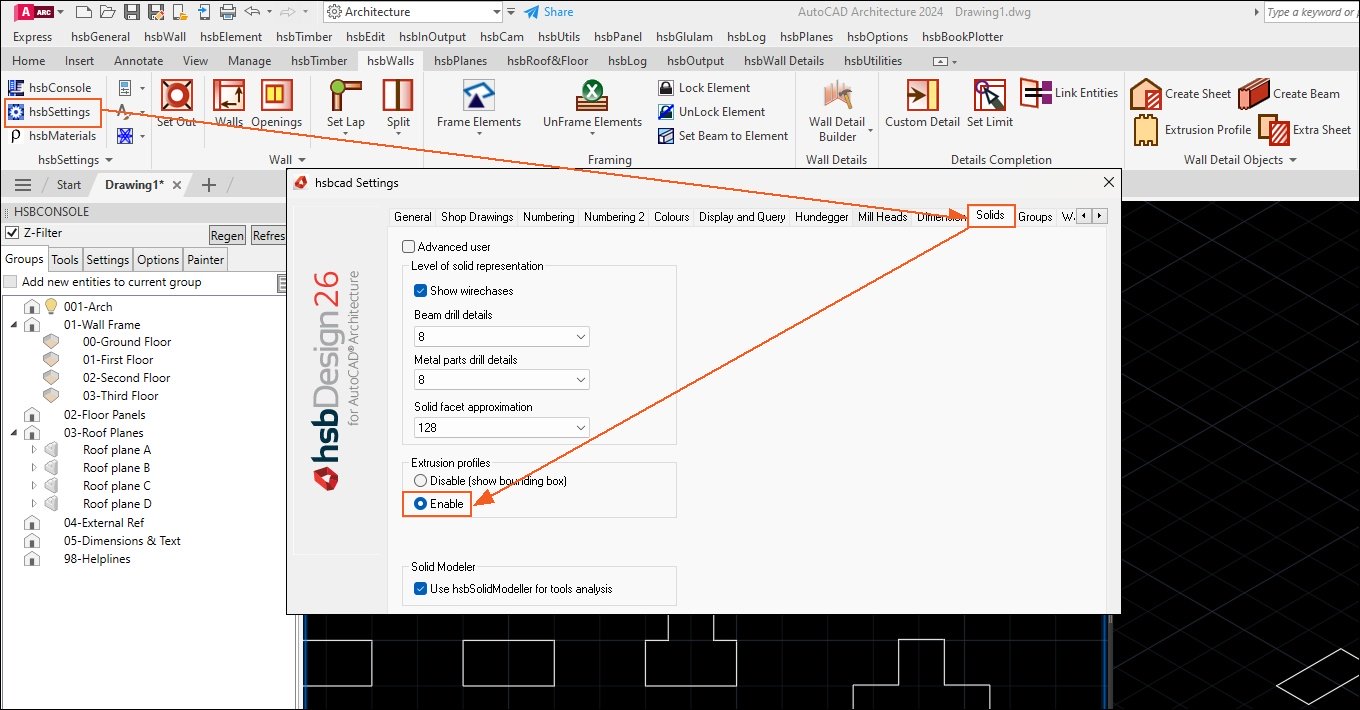Click Create Beam icon
The height and width of the screenshot is (710, 1360).
pyautogui.click(x=1253, y=94)
